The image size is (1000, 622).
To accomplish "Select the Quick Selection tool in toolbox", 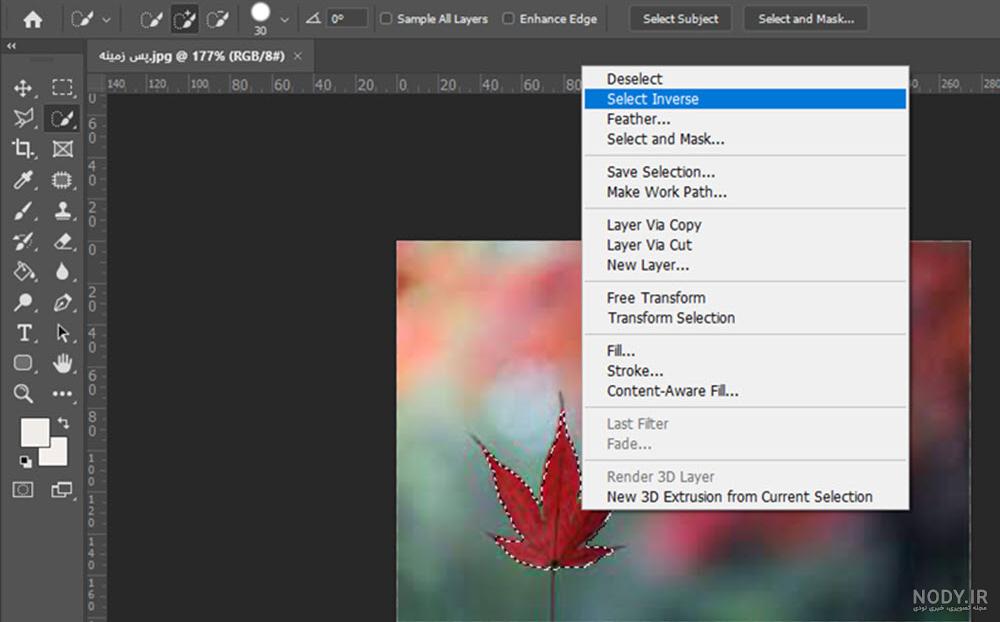I will click(62, 119).
